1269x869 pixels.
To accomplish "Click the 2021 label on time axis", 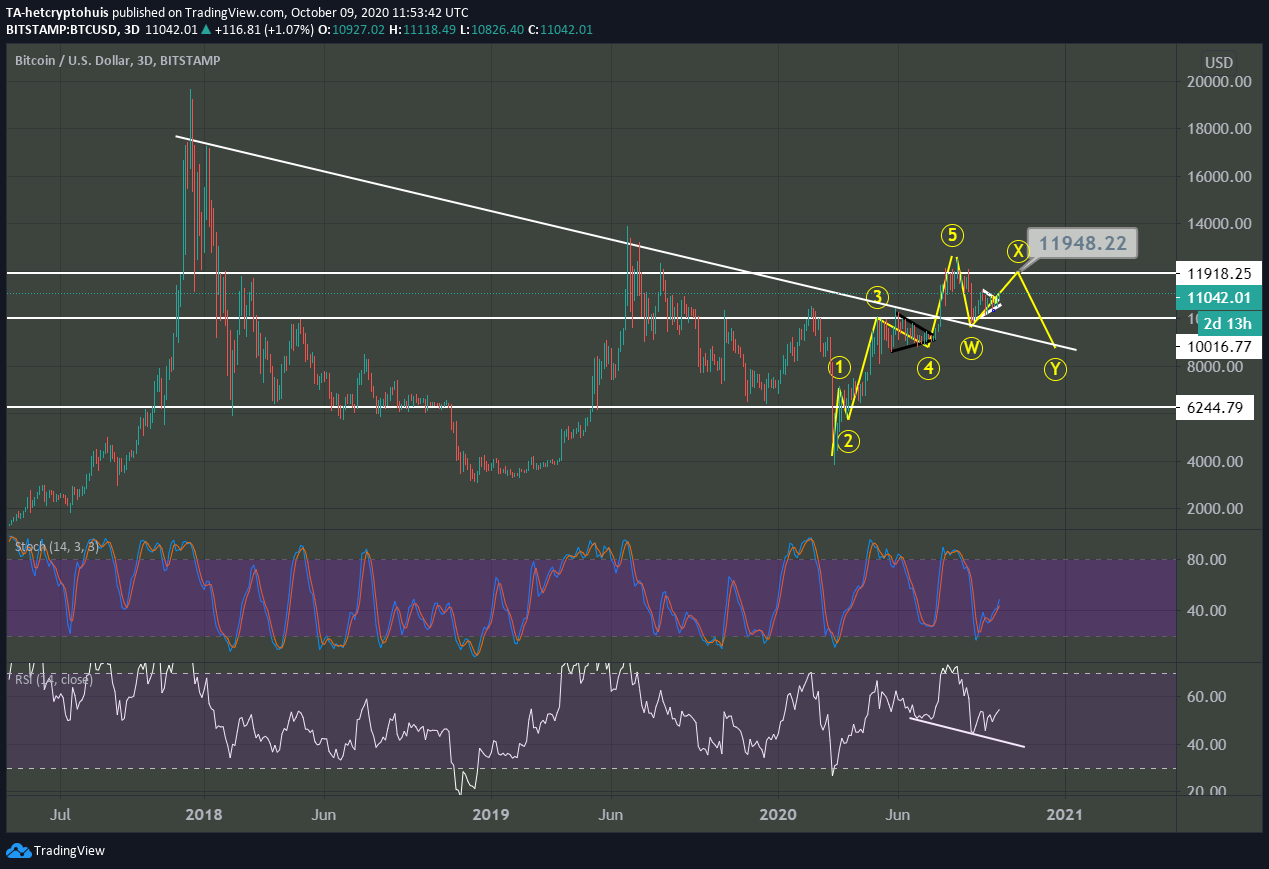I will 1067,815.
